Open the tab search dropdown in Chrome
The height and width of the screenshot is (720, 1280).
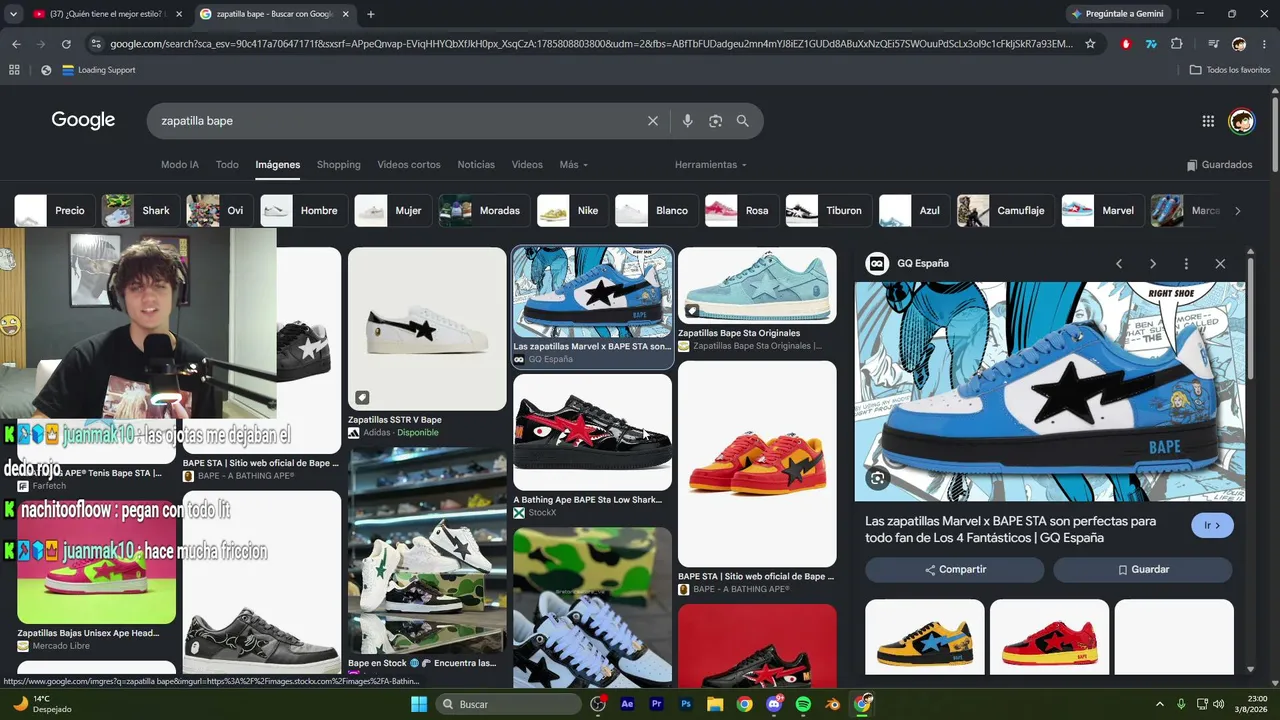click(x=13, y=14)
